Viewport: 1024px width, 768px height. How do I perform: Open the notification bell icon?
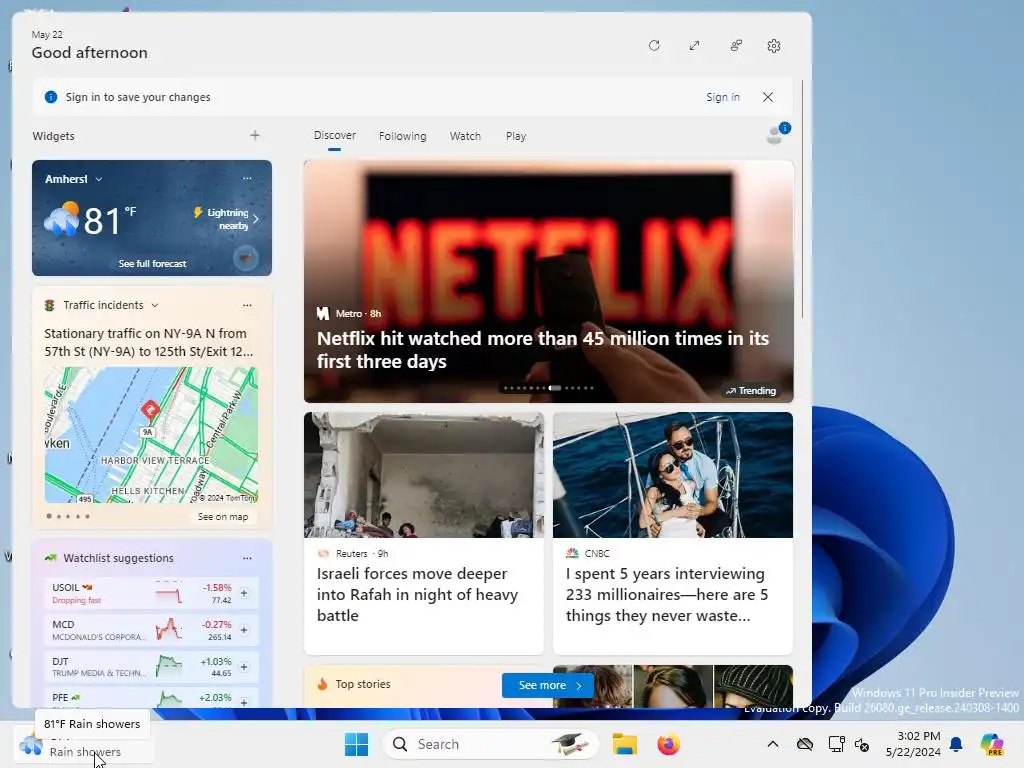[956, 744]
